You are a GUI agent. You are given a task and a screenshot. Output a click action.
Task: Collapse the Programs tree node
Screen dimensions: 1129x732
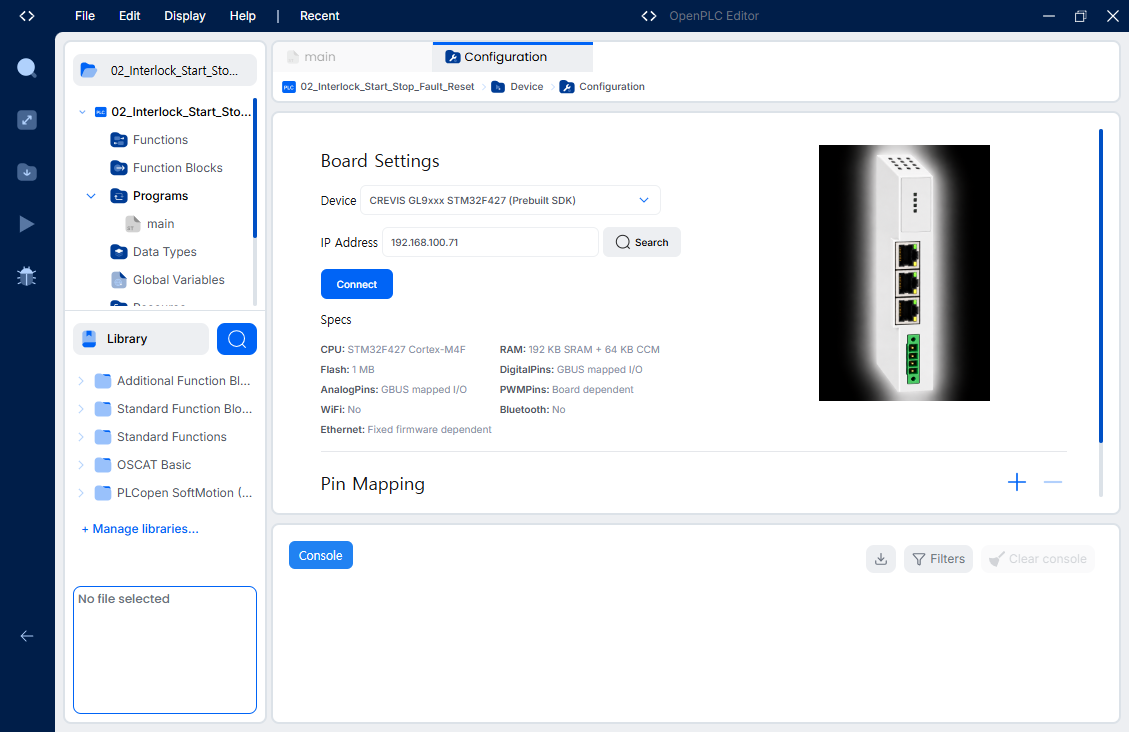click(x=91, y=196)
